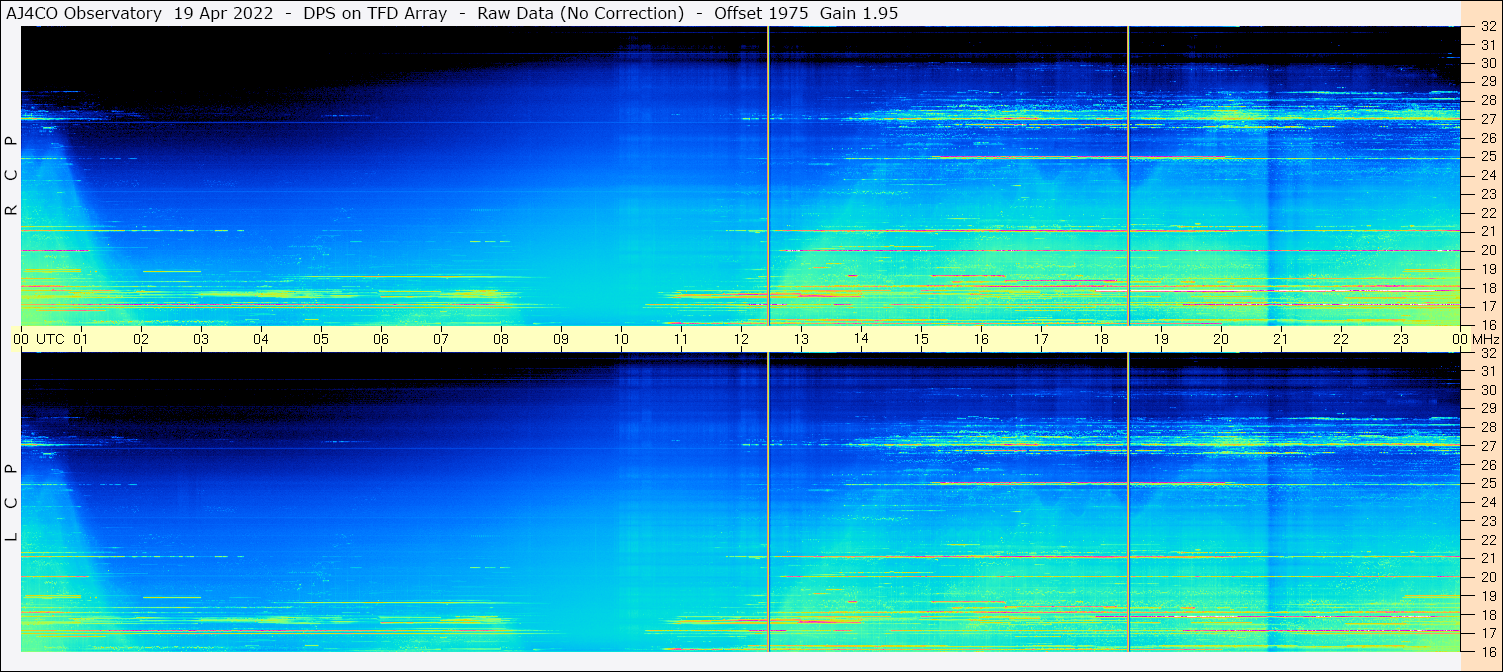Click hour "18" on the UTC time axis
This screenshot has height=672, width=1503.
(x=1101, y=339)
